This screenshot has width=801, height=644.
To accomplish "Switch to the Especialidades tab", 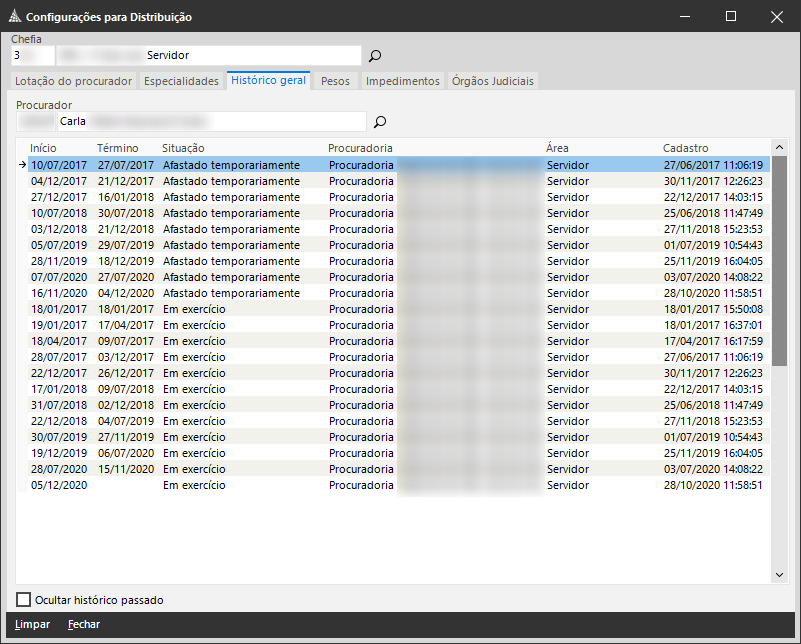I will tap(181, 81).
